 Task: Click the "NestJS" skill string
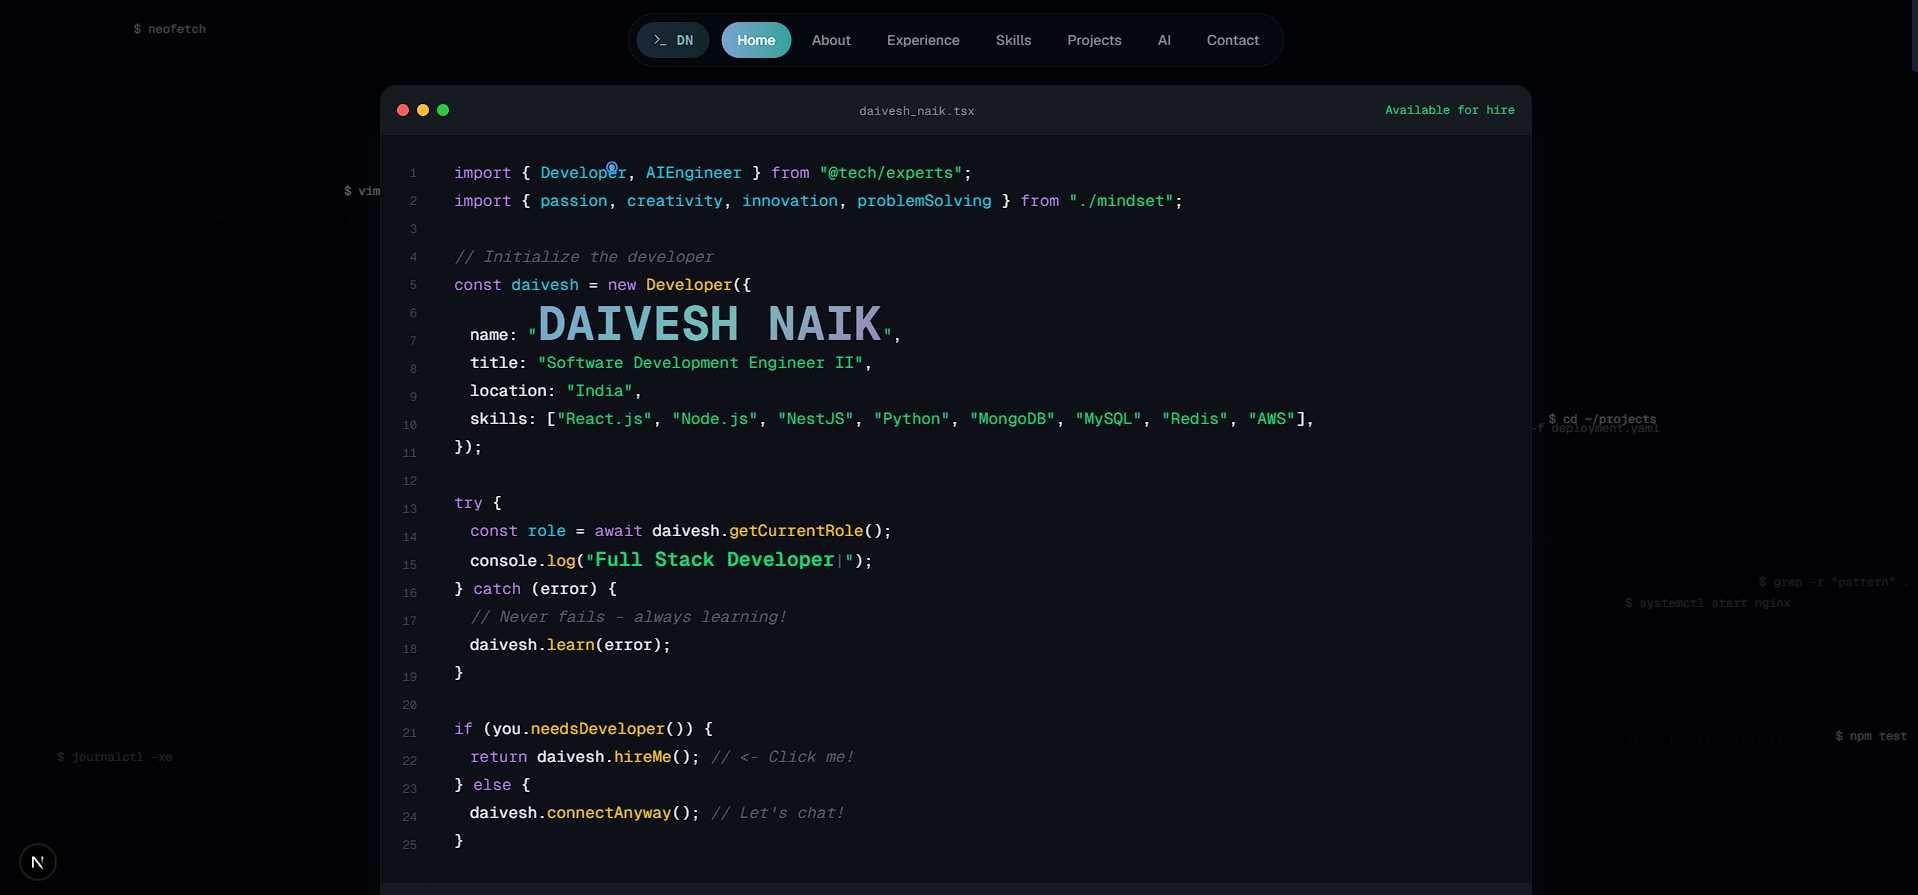(x=816, y=419)
